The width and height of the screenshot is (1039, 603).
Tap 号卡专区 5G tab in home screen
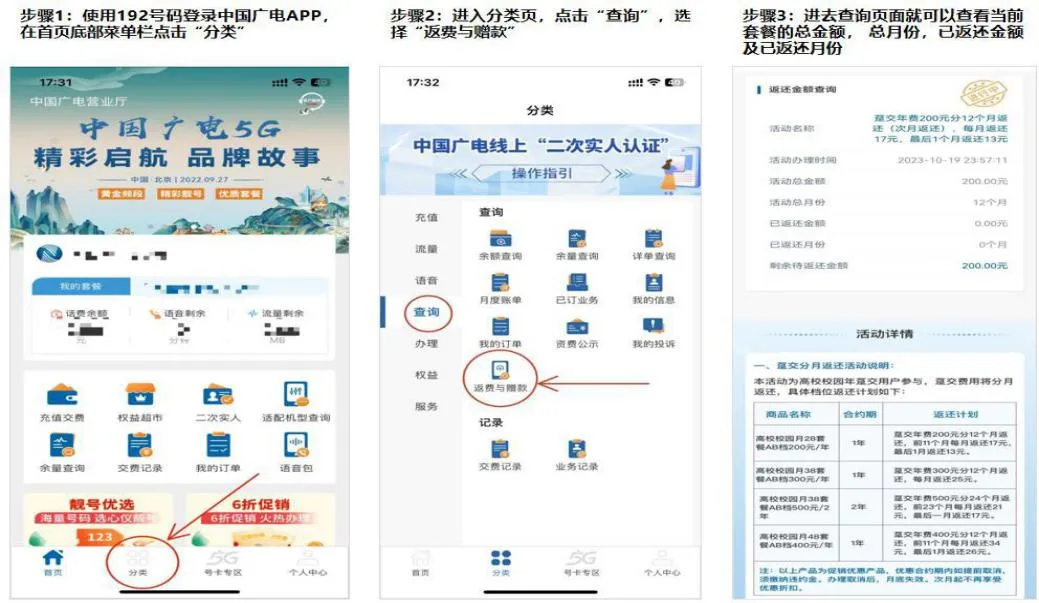[223, 563]
